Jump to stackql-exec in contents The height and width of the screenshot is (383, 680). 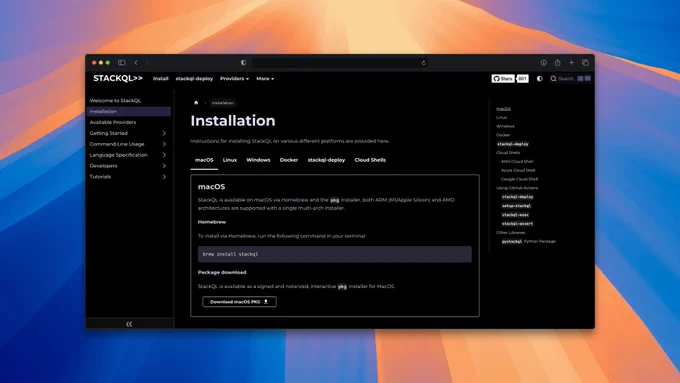515,215
